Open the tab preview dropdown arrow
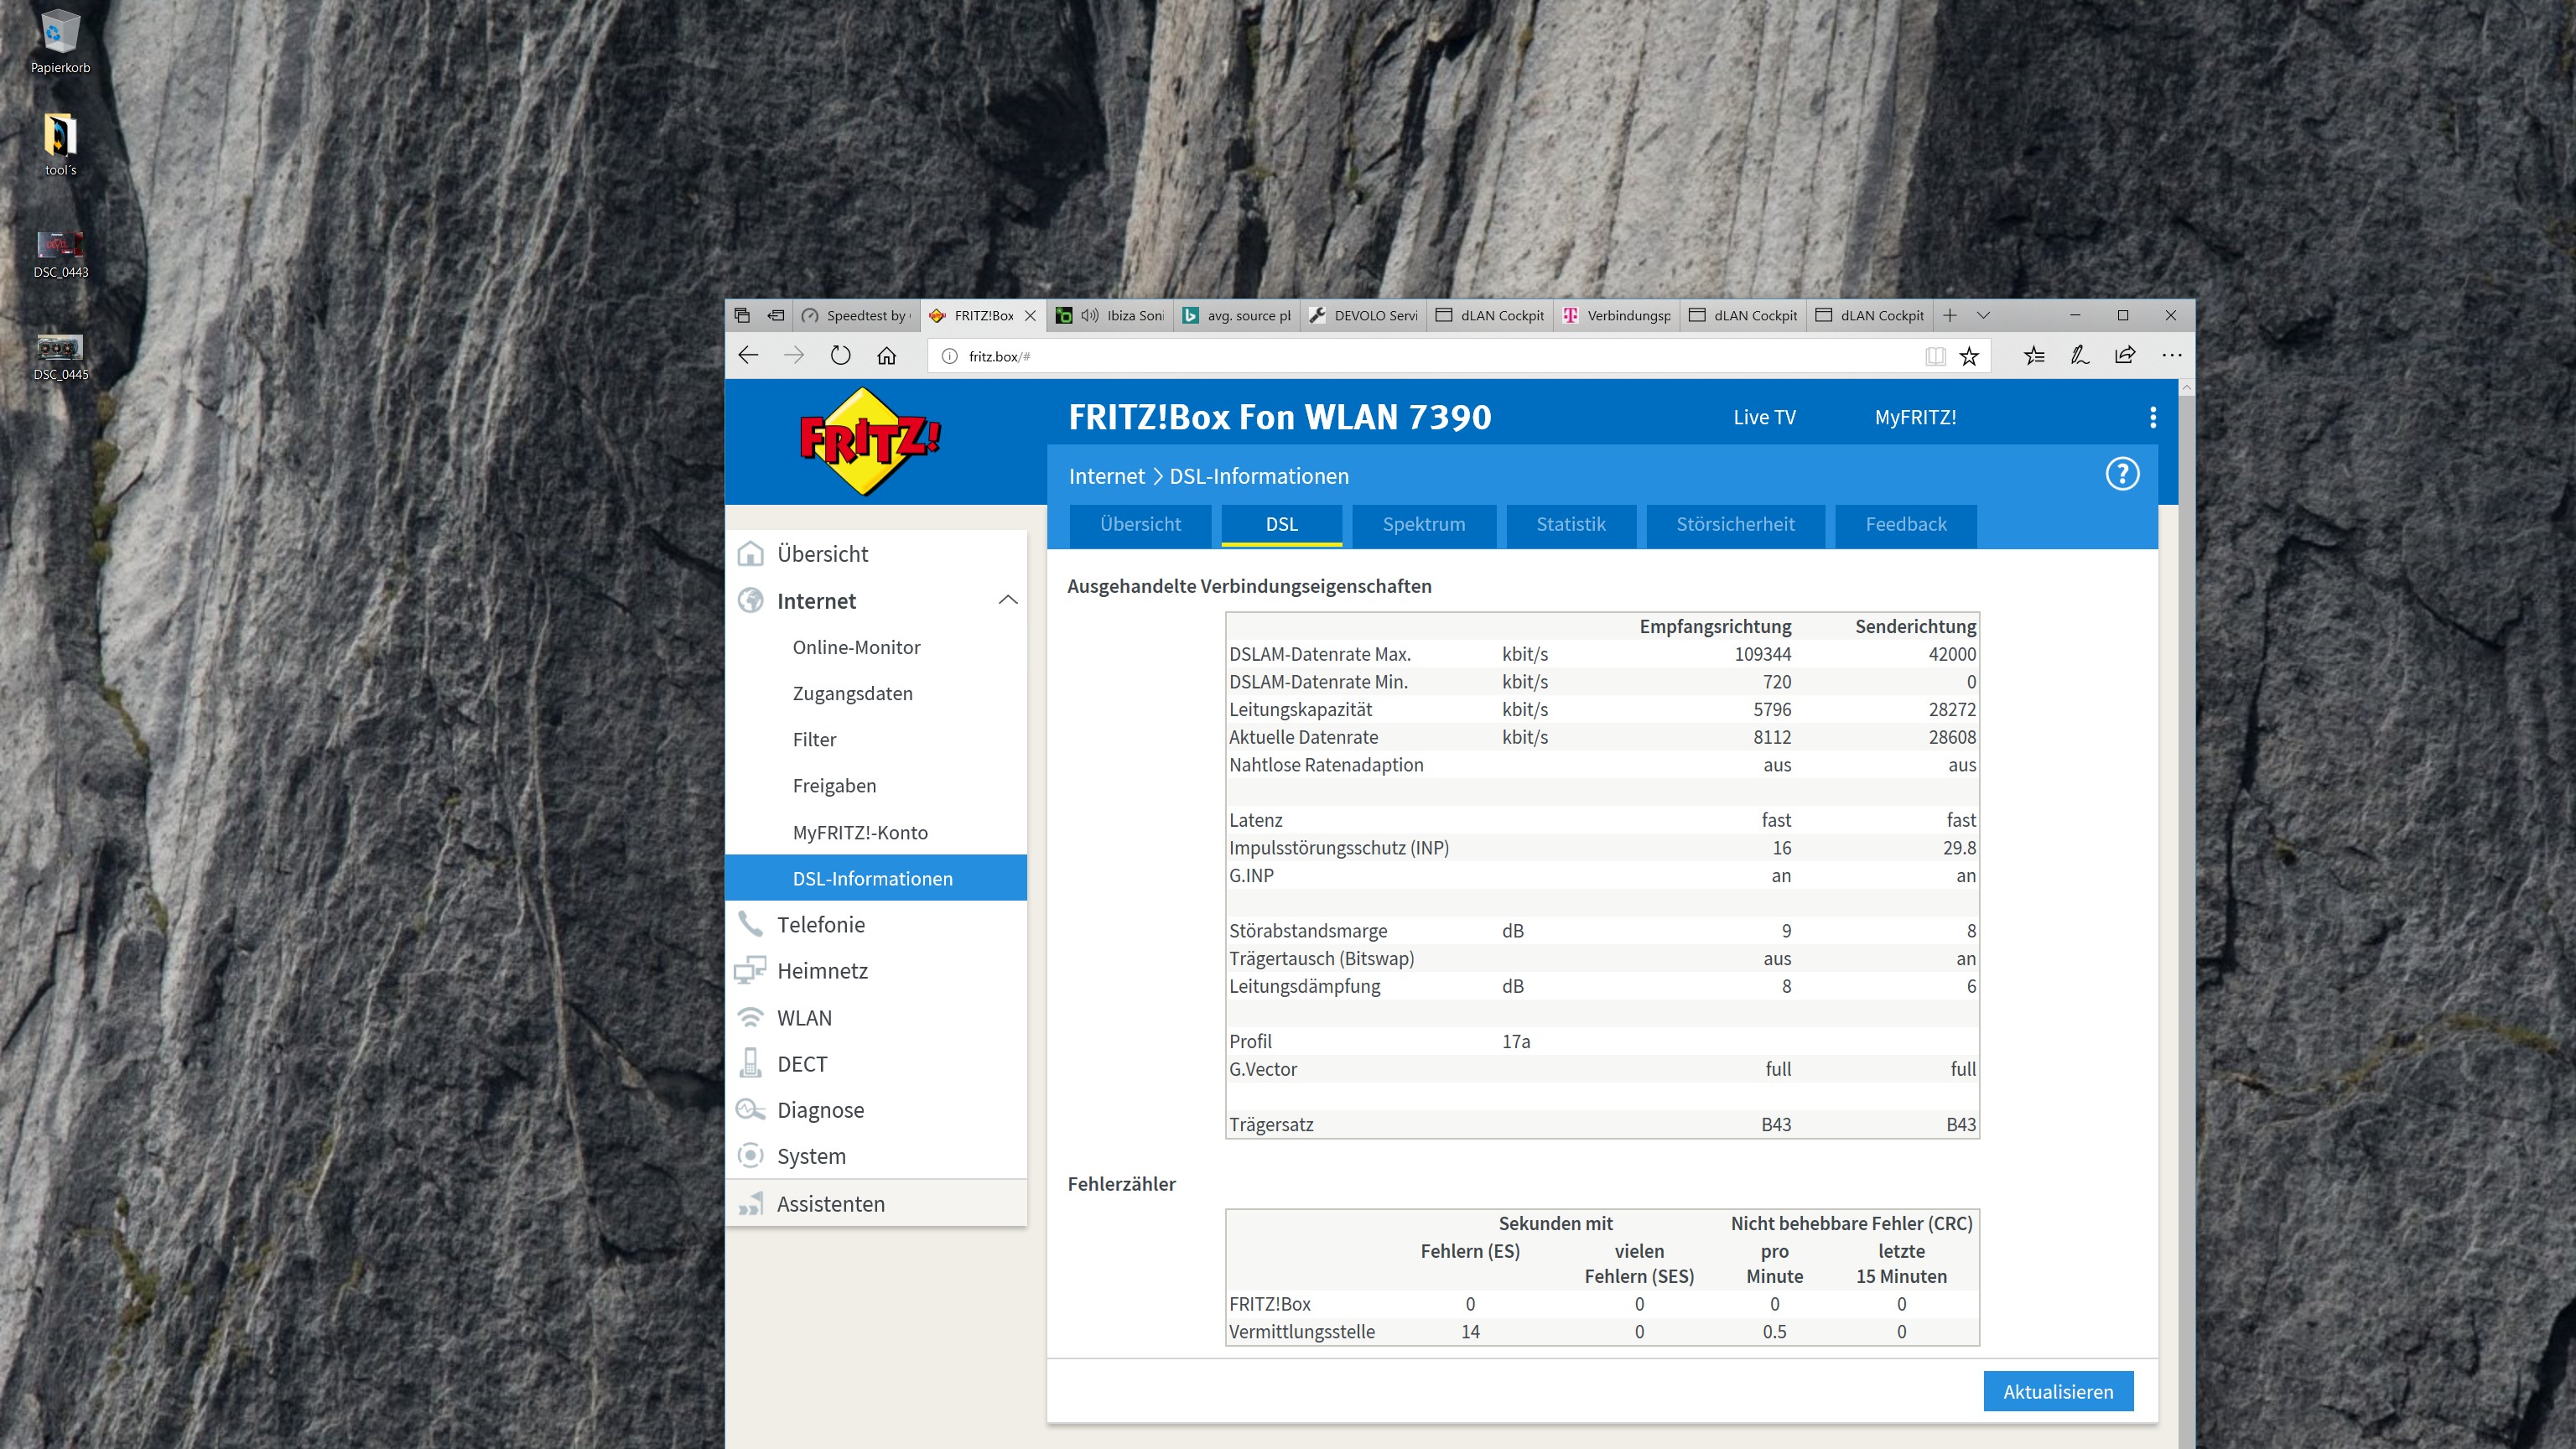2576x1449 pixels. pyautogui.click(x=1983, y=315)
